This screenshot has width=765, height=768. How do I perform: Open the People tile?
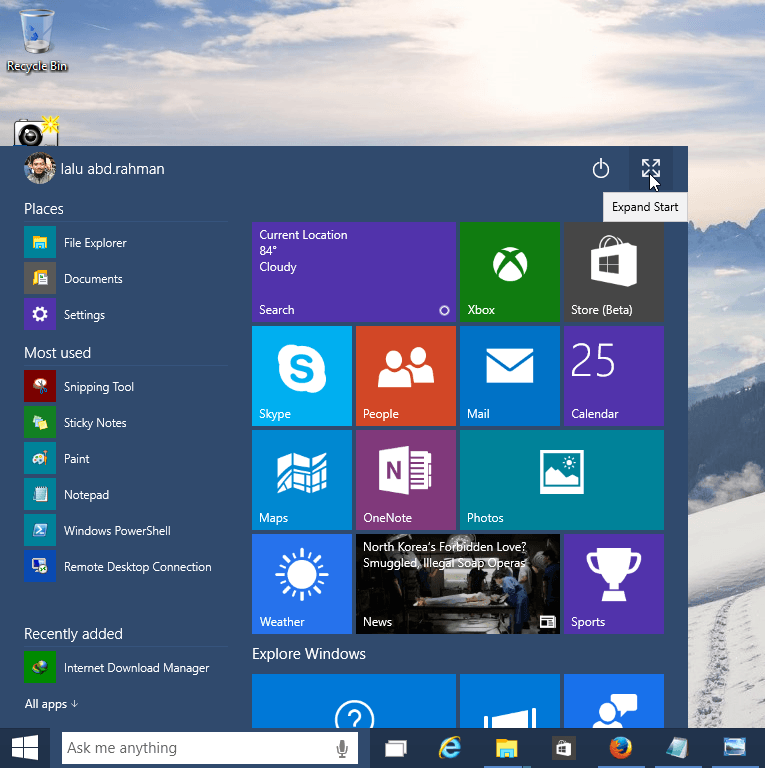406,376
